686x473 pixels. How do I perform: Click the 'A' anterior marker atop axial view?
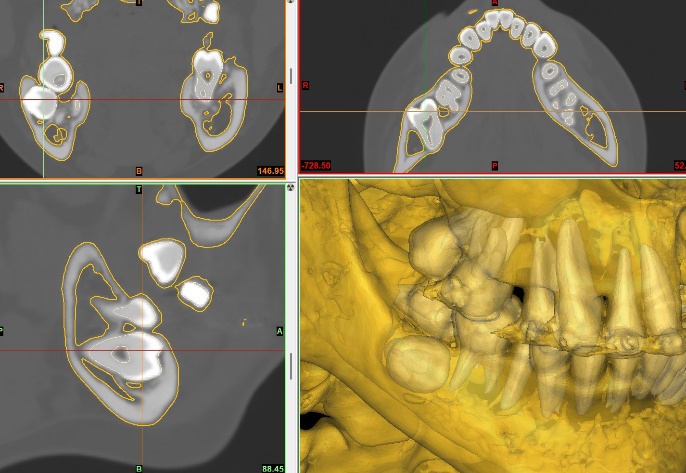494,4
